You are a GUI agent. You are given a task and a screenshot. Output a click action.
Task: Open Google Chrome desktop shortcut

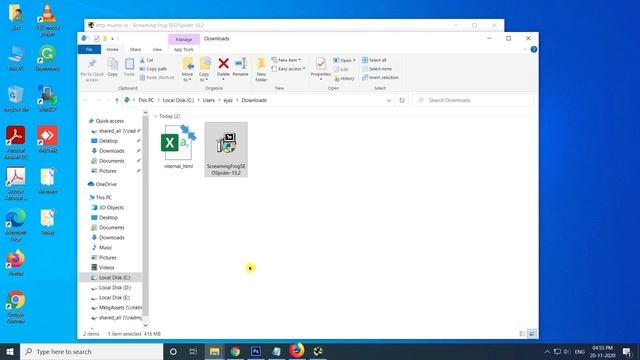tap(16, 307)
